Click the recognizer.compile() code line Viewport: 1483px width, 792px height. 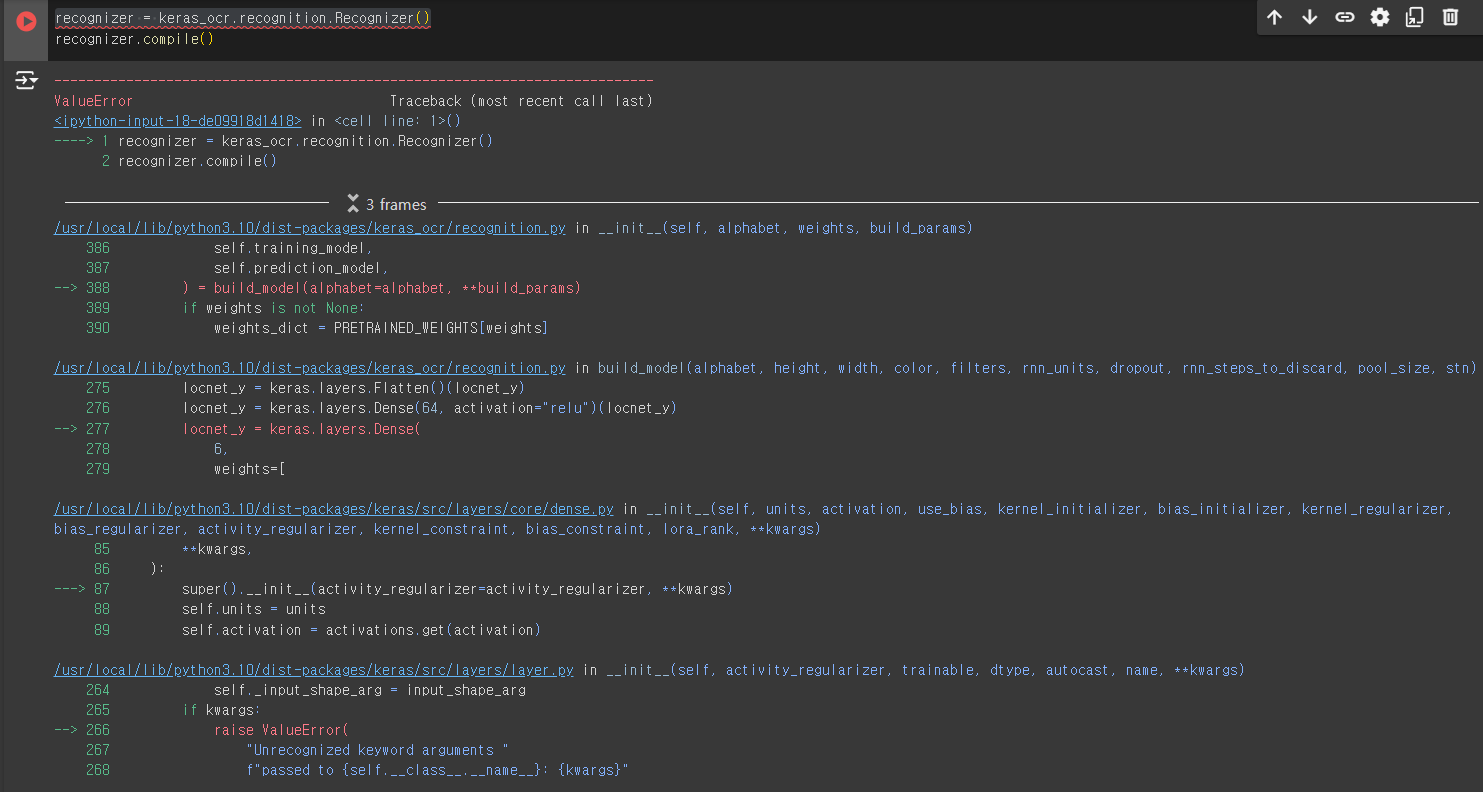135,39
